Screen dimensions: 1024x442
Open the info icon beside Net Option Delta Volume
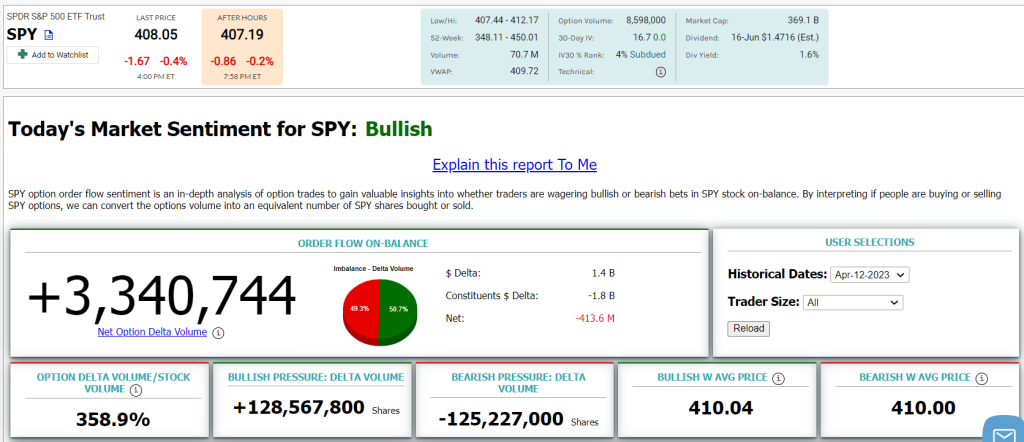(219, 333)
